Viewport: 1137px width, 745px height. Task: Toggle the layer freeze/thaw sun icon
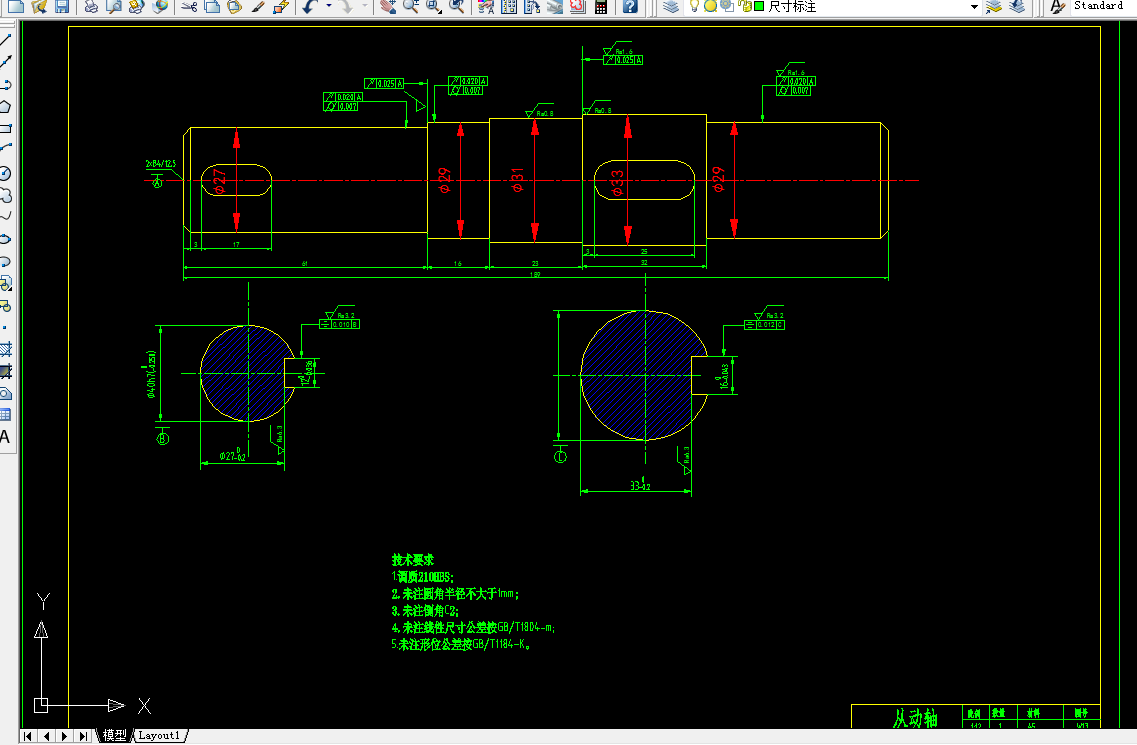pyautogui.click(x=711, y=6)
